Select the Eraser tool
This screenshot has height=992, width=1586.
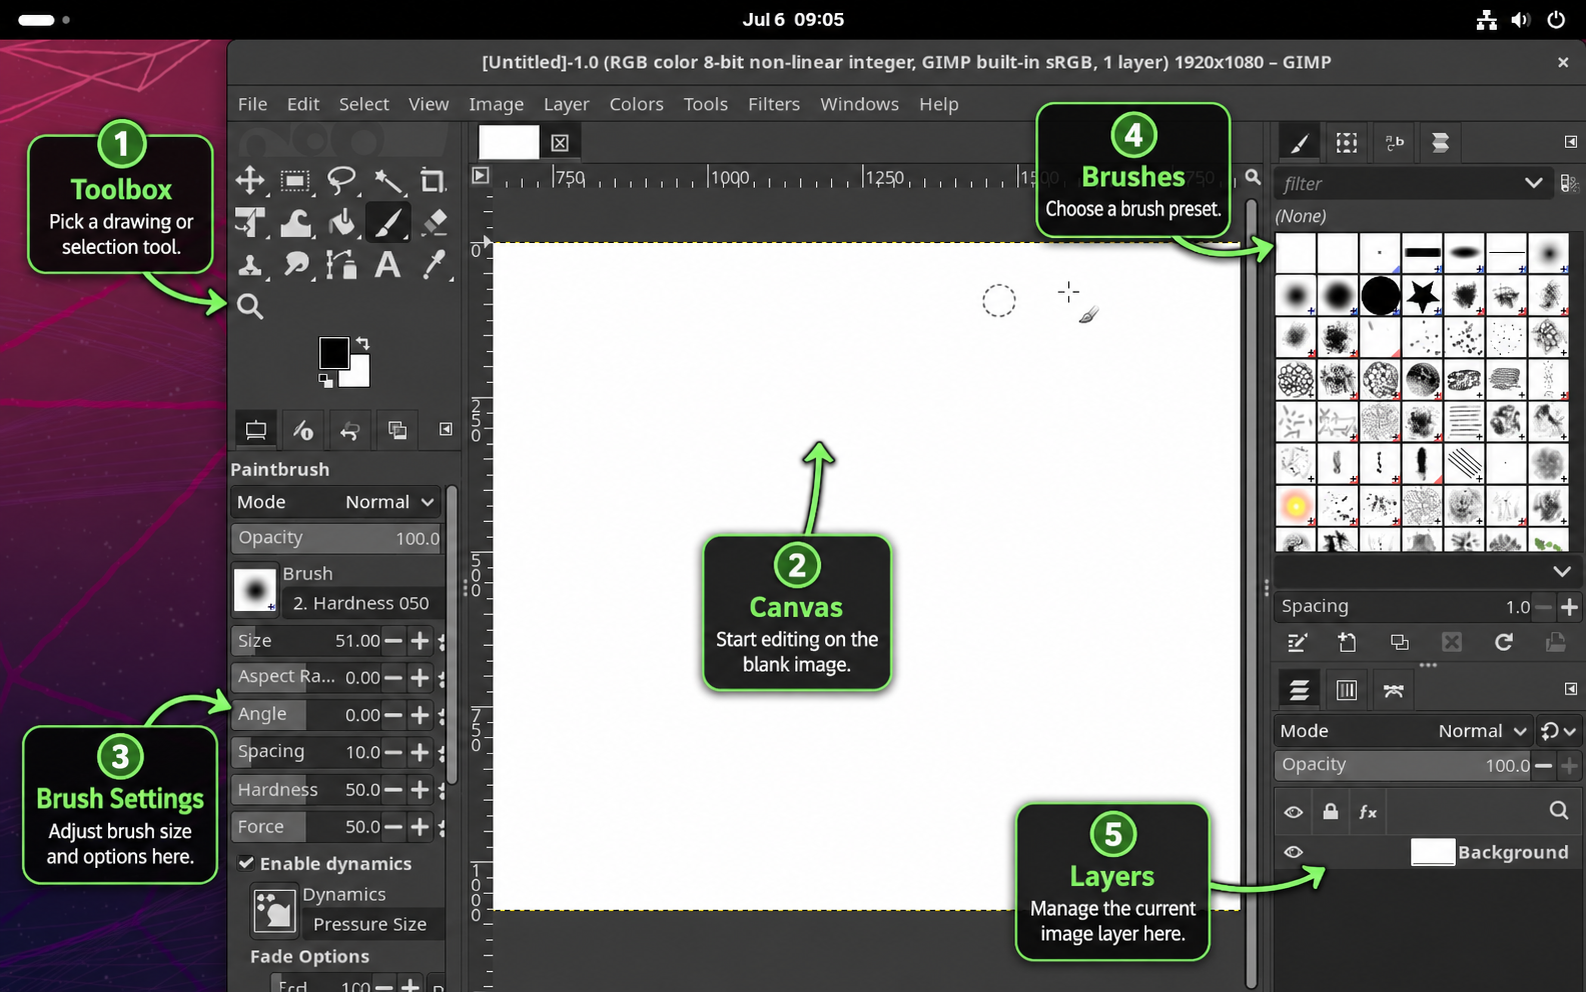click(x=433, y=223)
